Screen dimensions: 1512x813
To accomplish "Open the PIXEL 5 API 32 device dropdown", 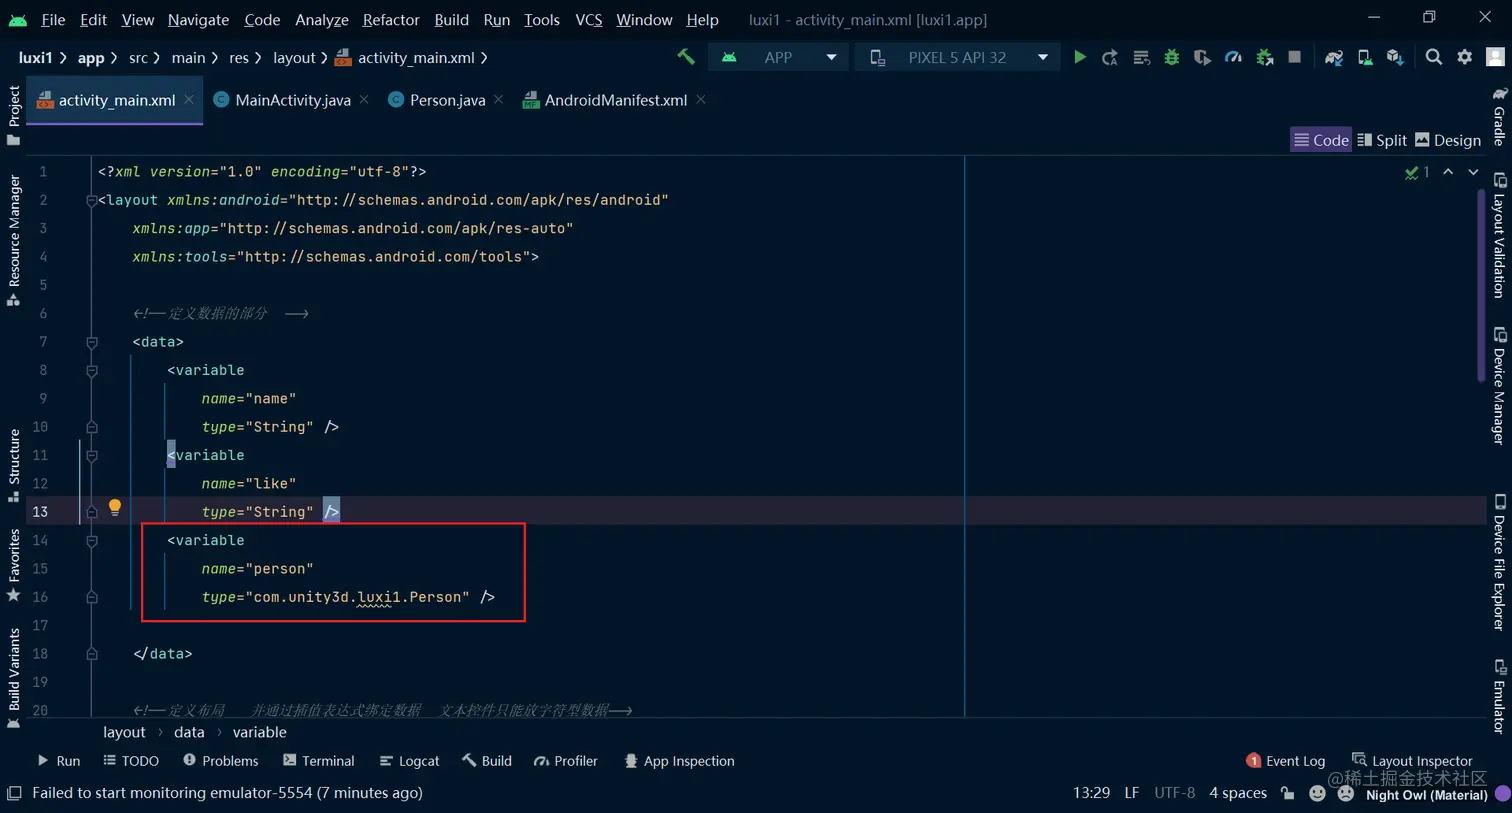I will click(958, 57).
